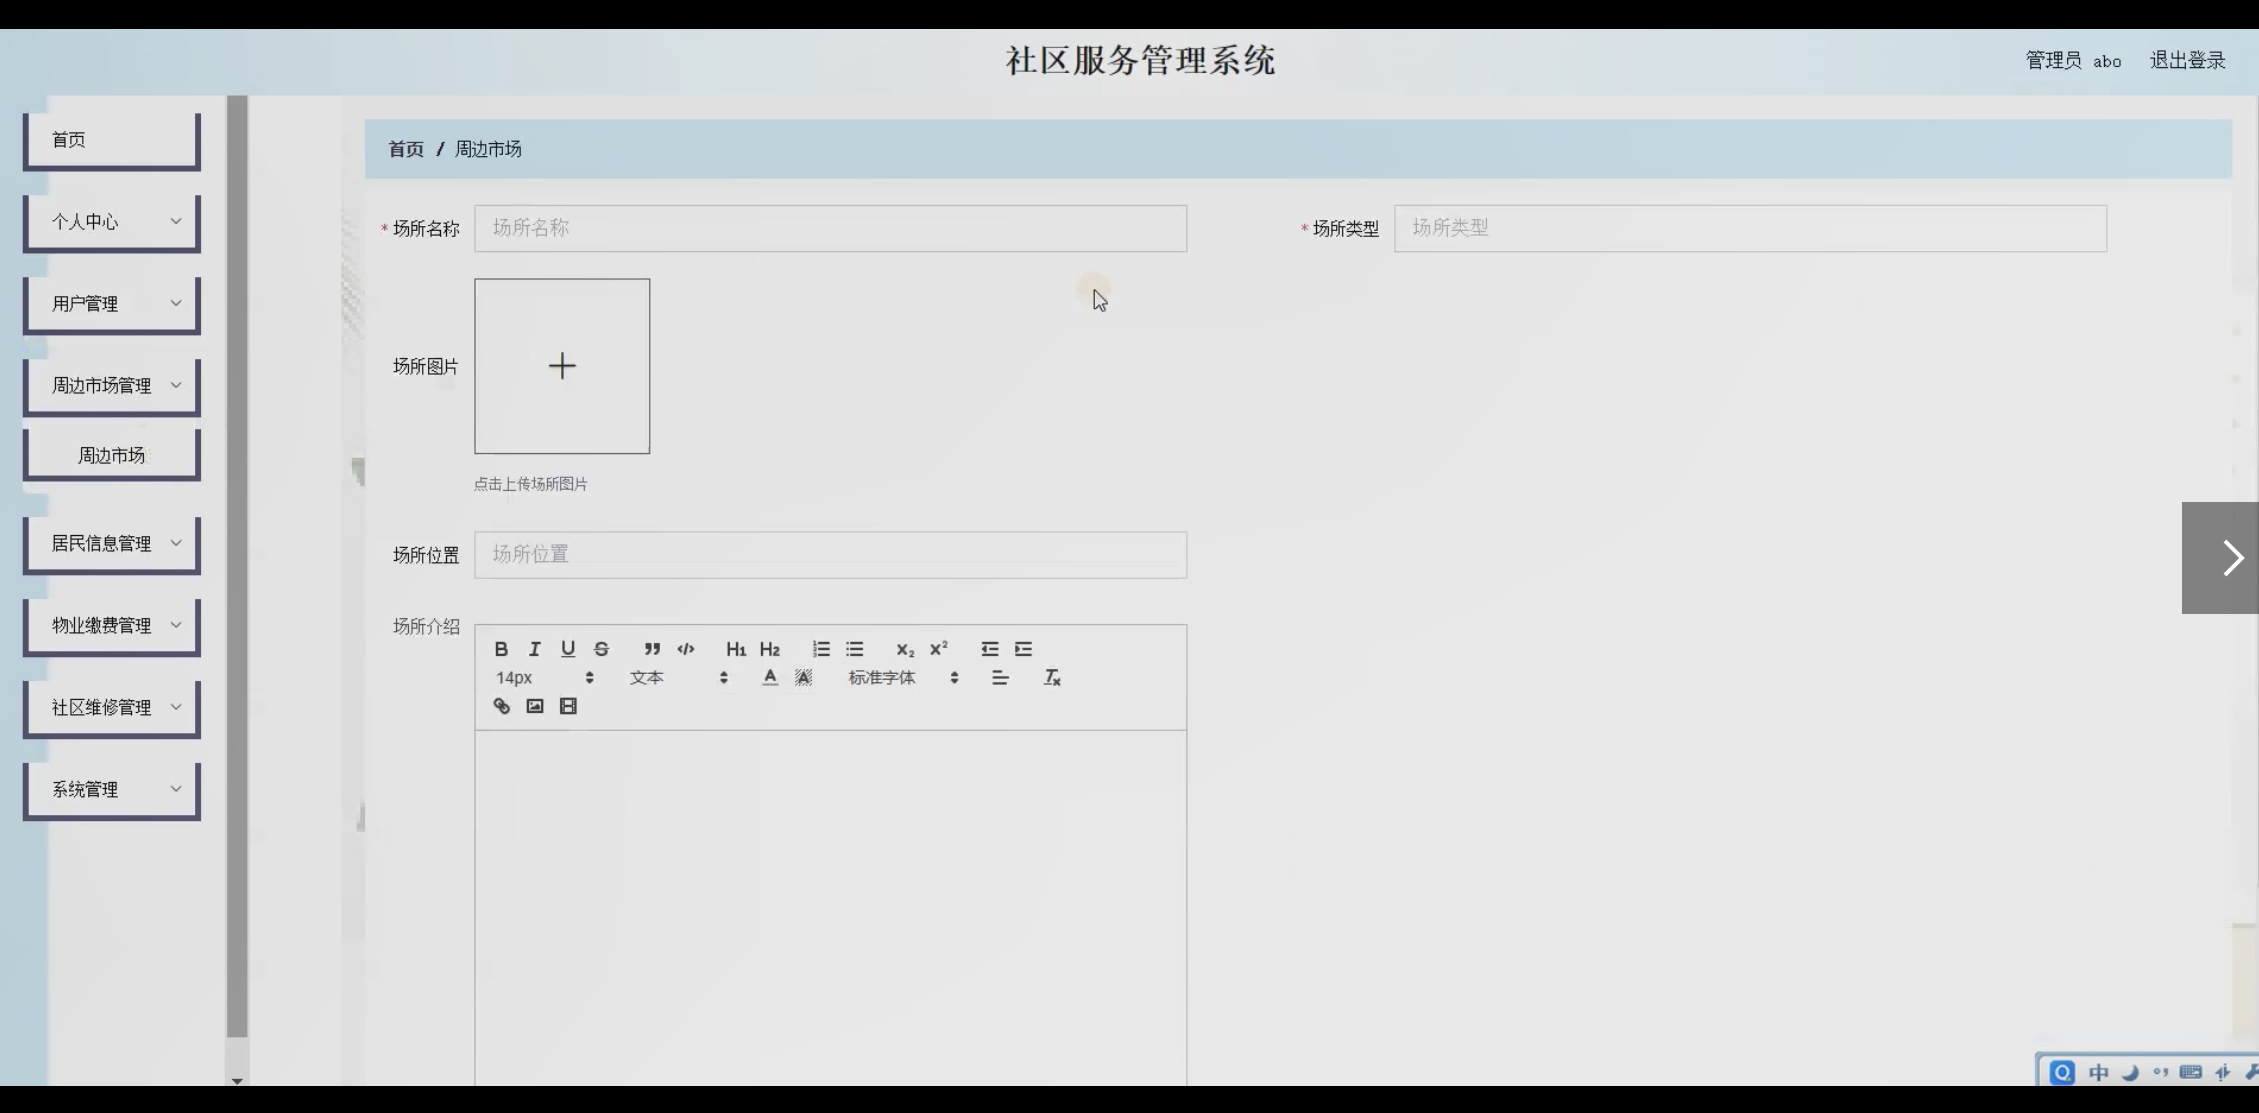Open the text color picker
The width and height of the screenshot is (2259, 1113).
(x=769, y=678)
